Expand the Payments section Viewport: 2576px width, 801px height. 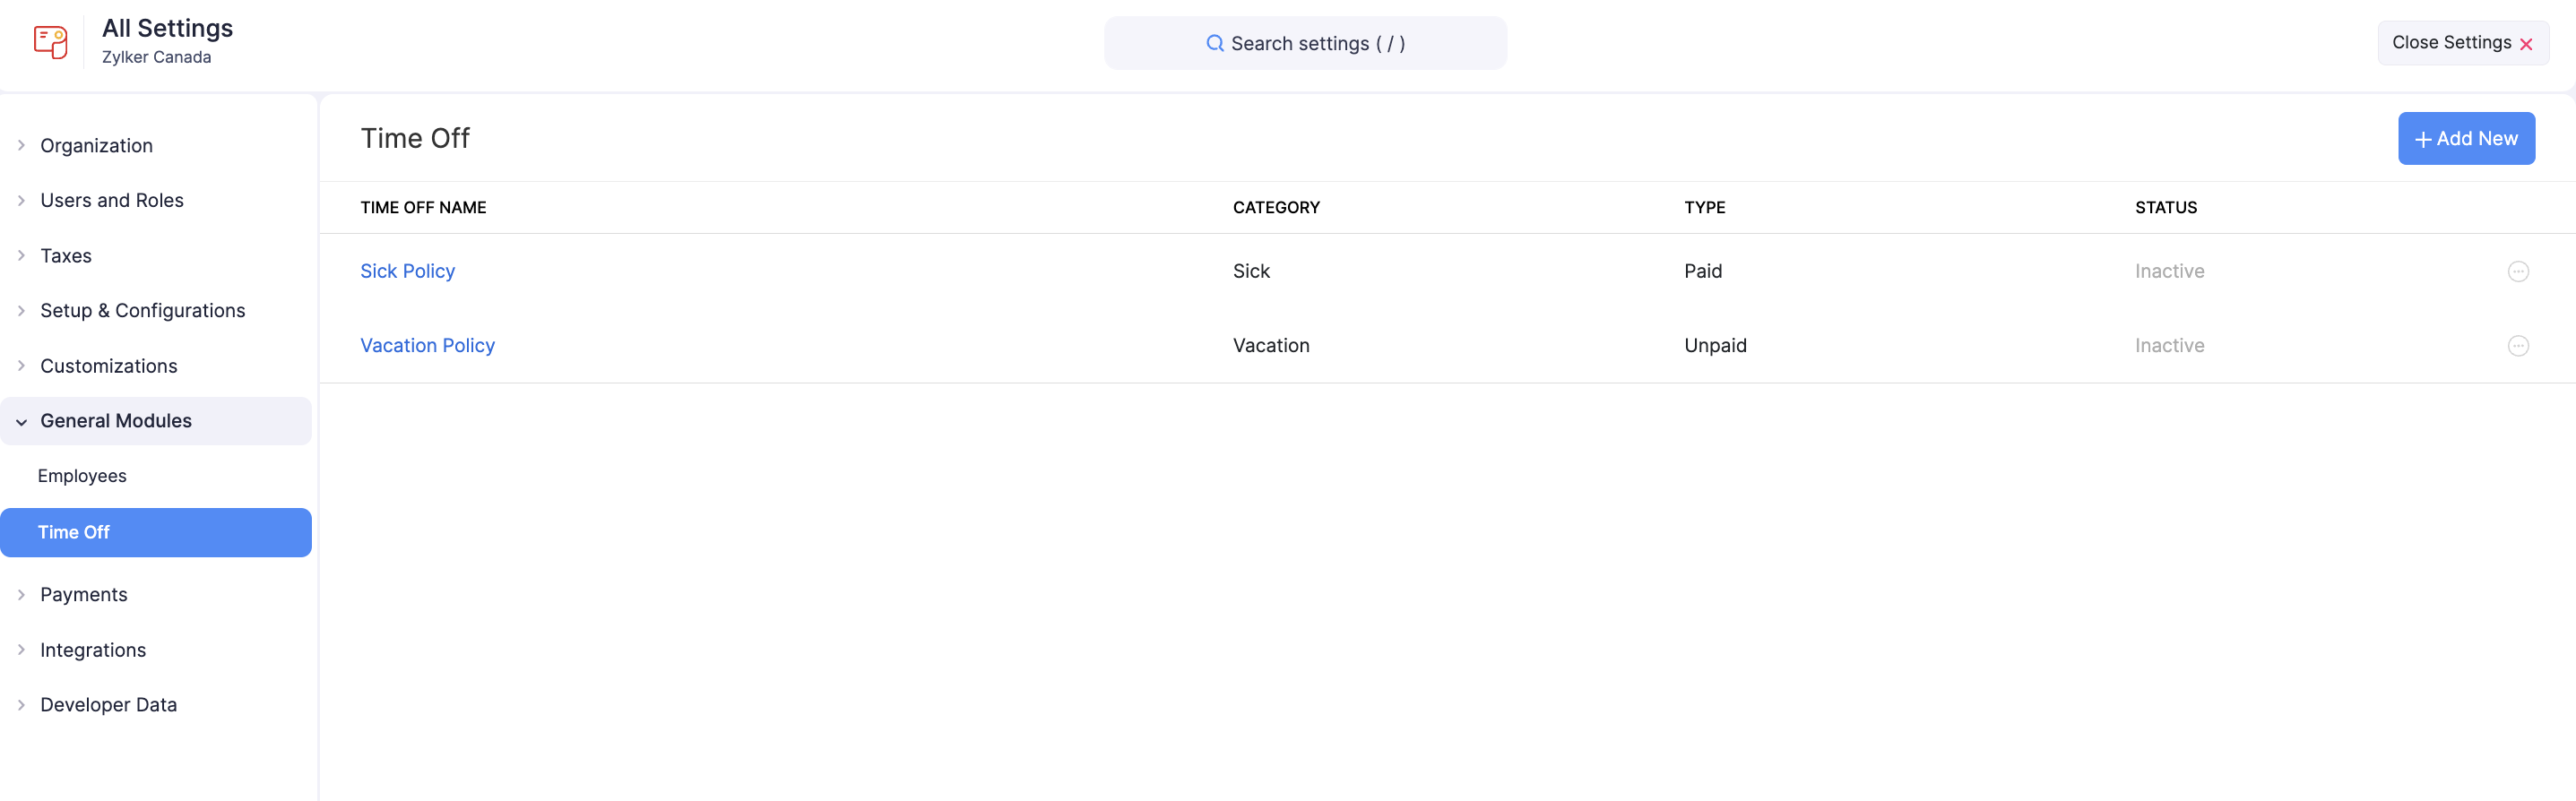coord(21,595)
